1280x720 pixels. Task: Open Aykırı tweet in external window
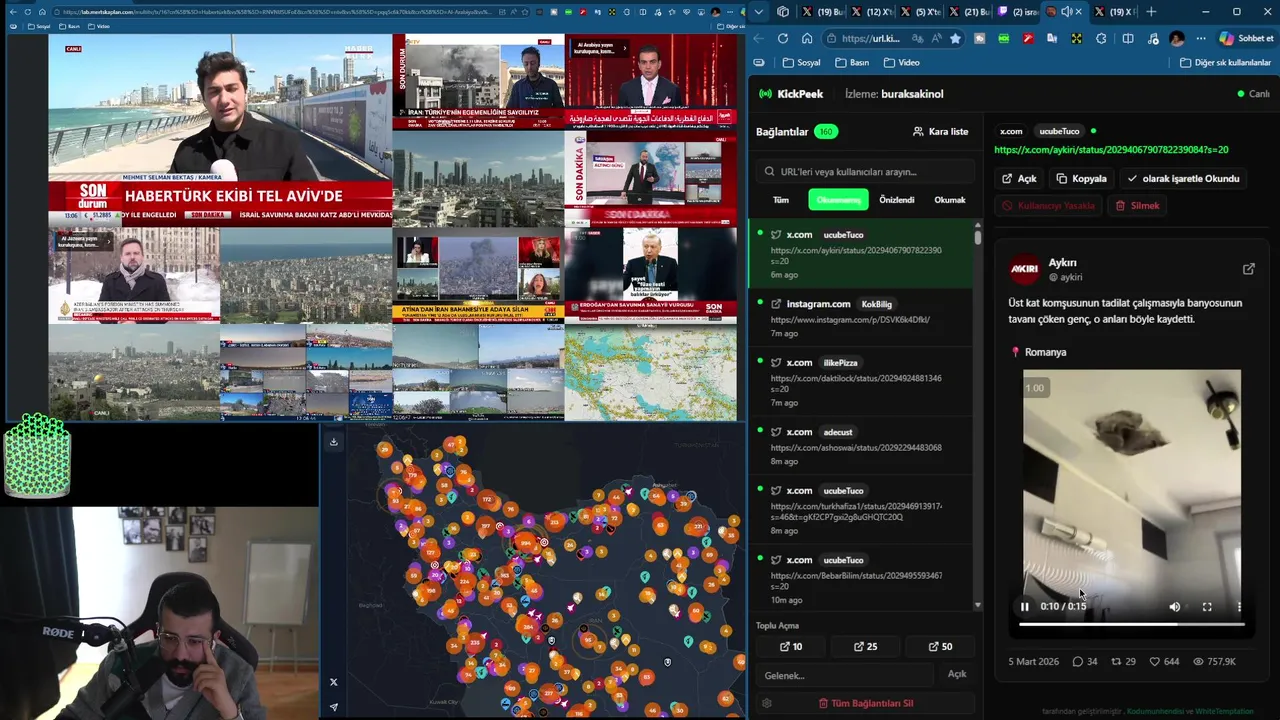coord(1248,269)
